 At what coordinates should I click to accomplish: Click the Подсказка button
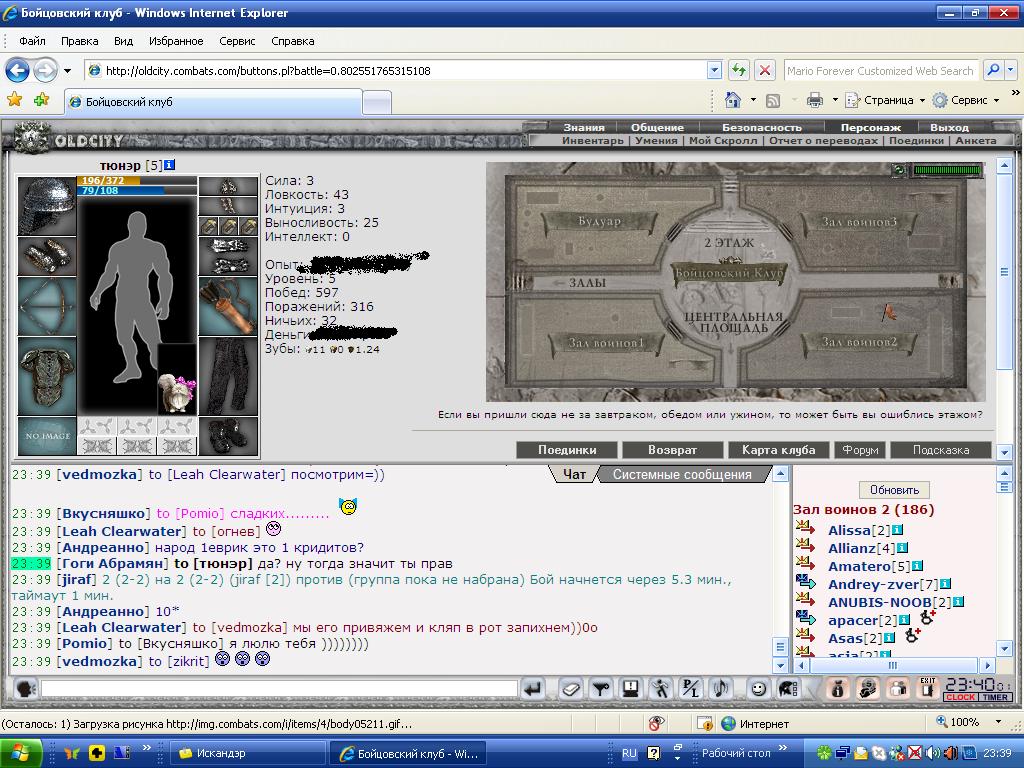941,450
